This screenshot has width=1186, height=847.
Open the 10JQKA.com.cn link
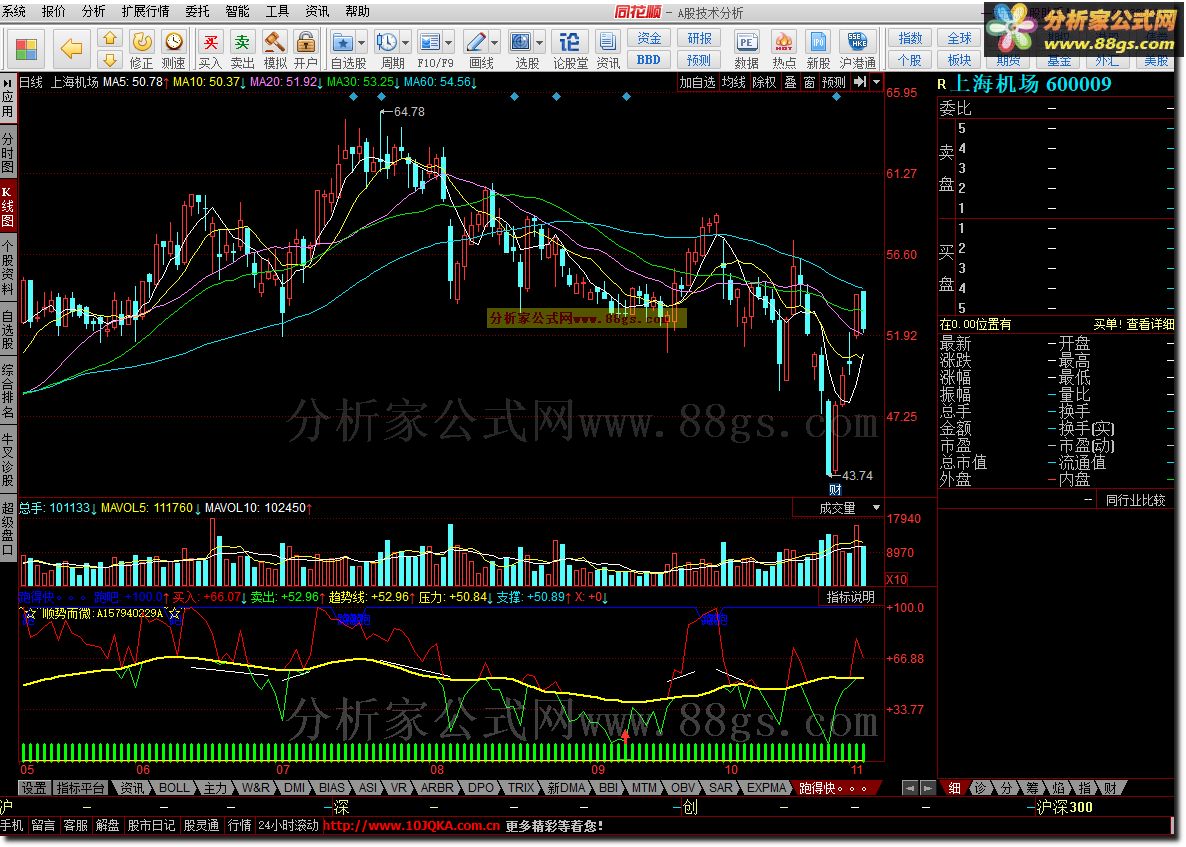pos(411,826)
